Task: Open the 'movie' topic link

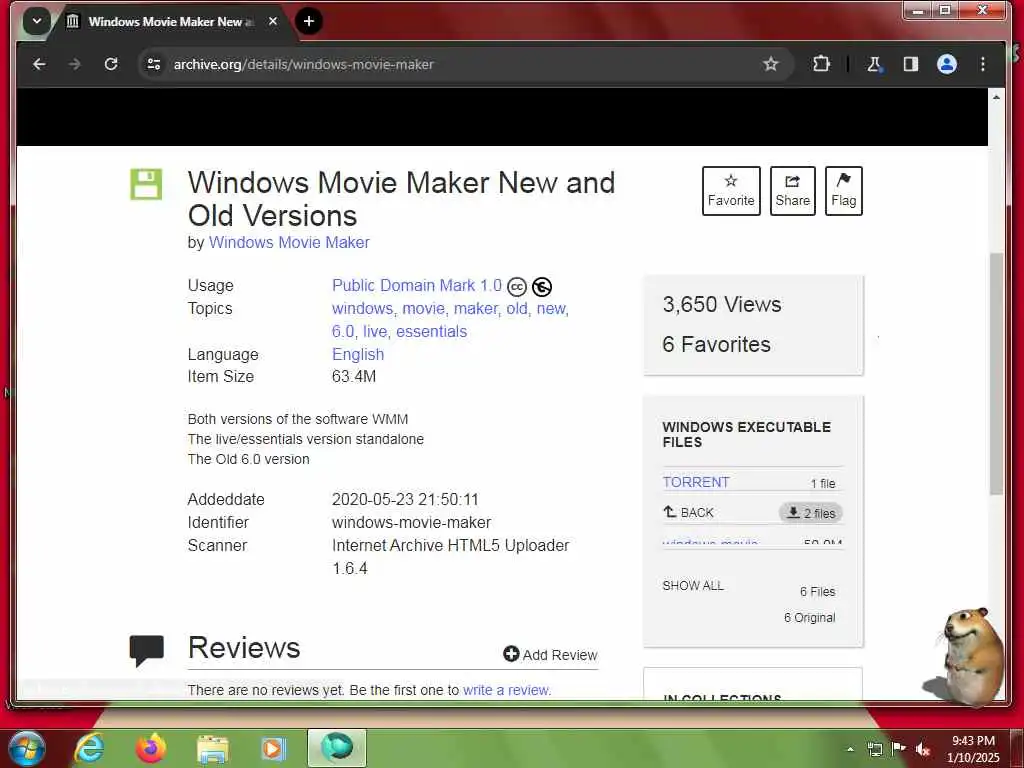Action: point(423,308)
